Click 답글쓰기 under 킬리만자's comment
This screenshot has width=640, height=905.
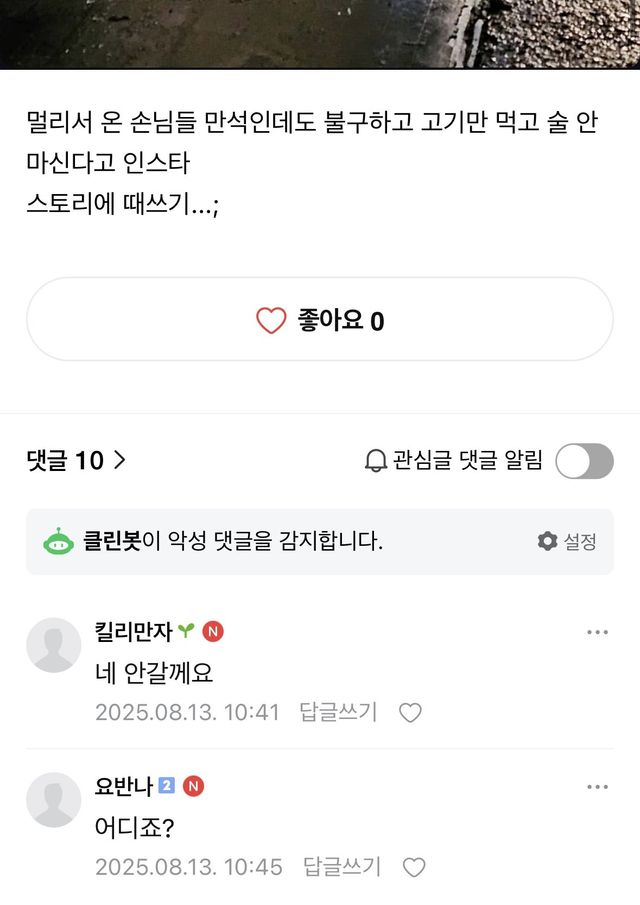[x=339, y=715]
